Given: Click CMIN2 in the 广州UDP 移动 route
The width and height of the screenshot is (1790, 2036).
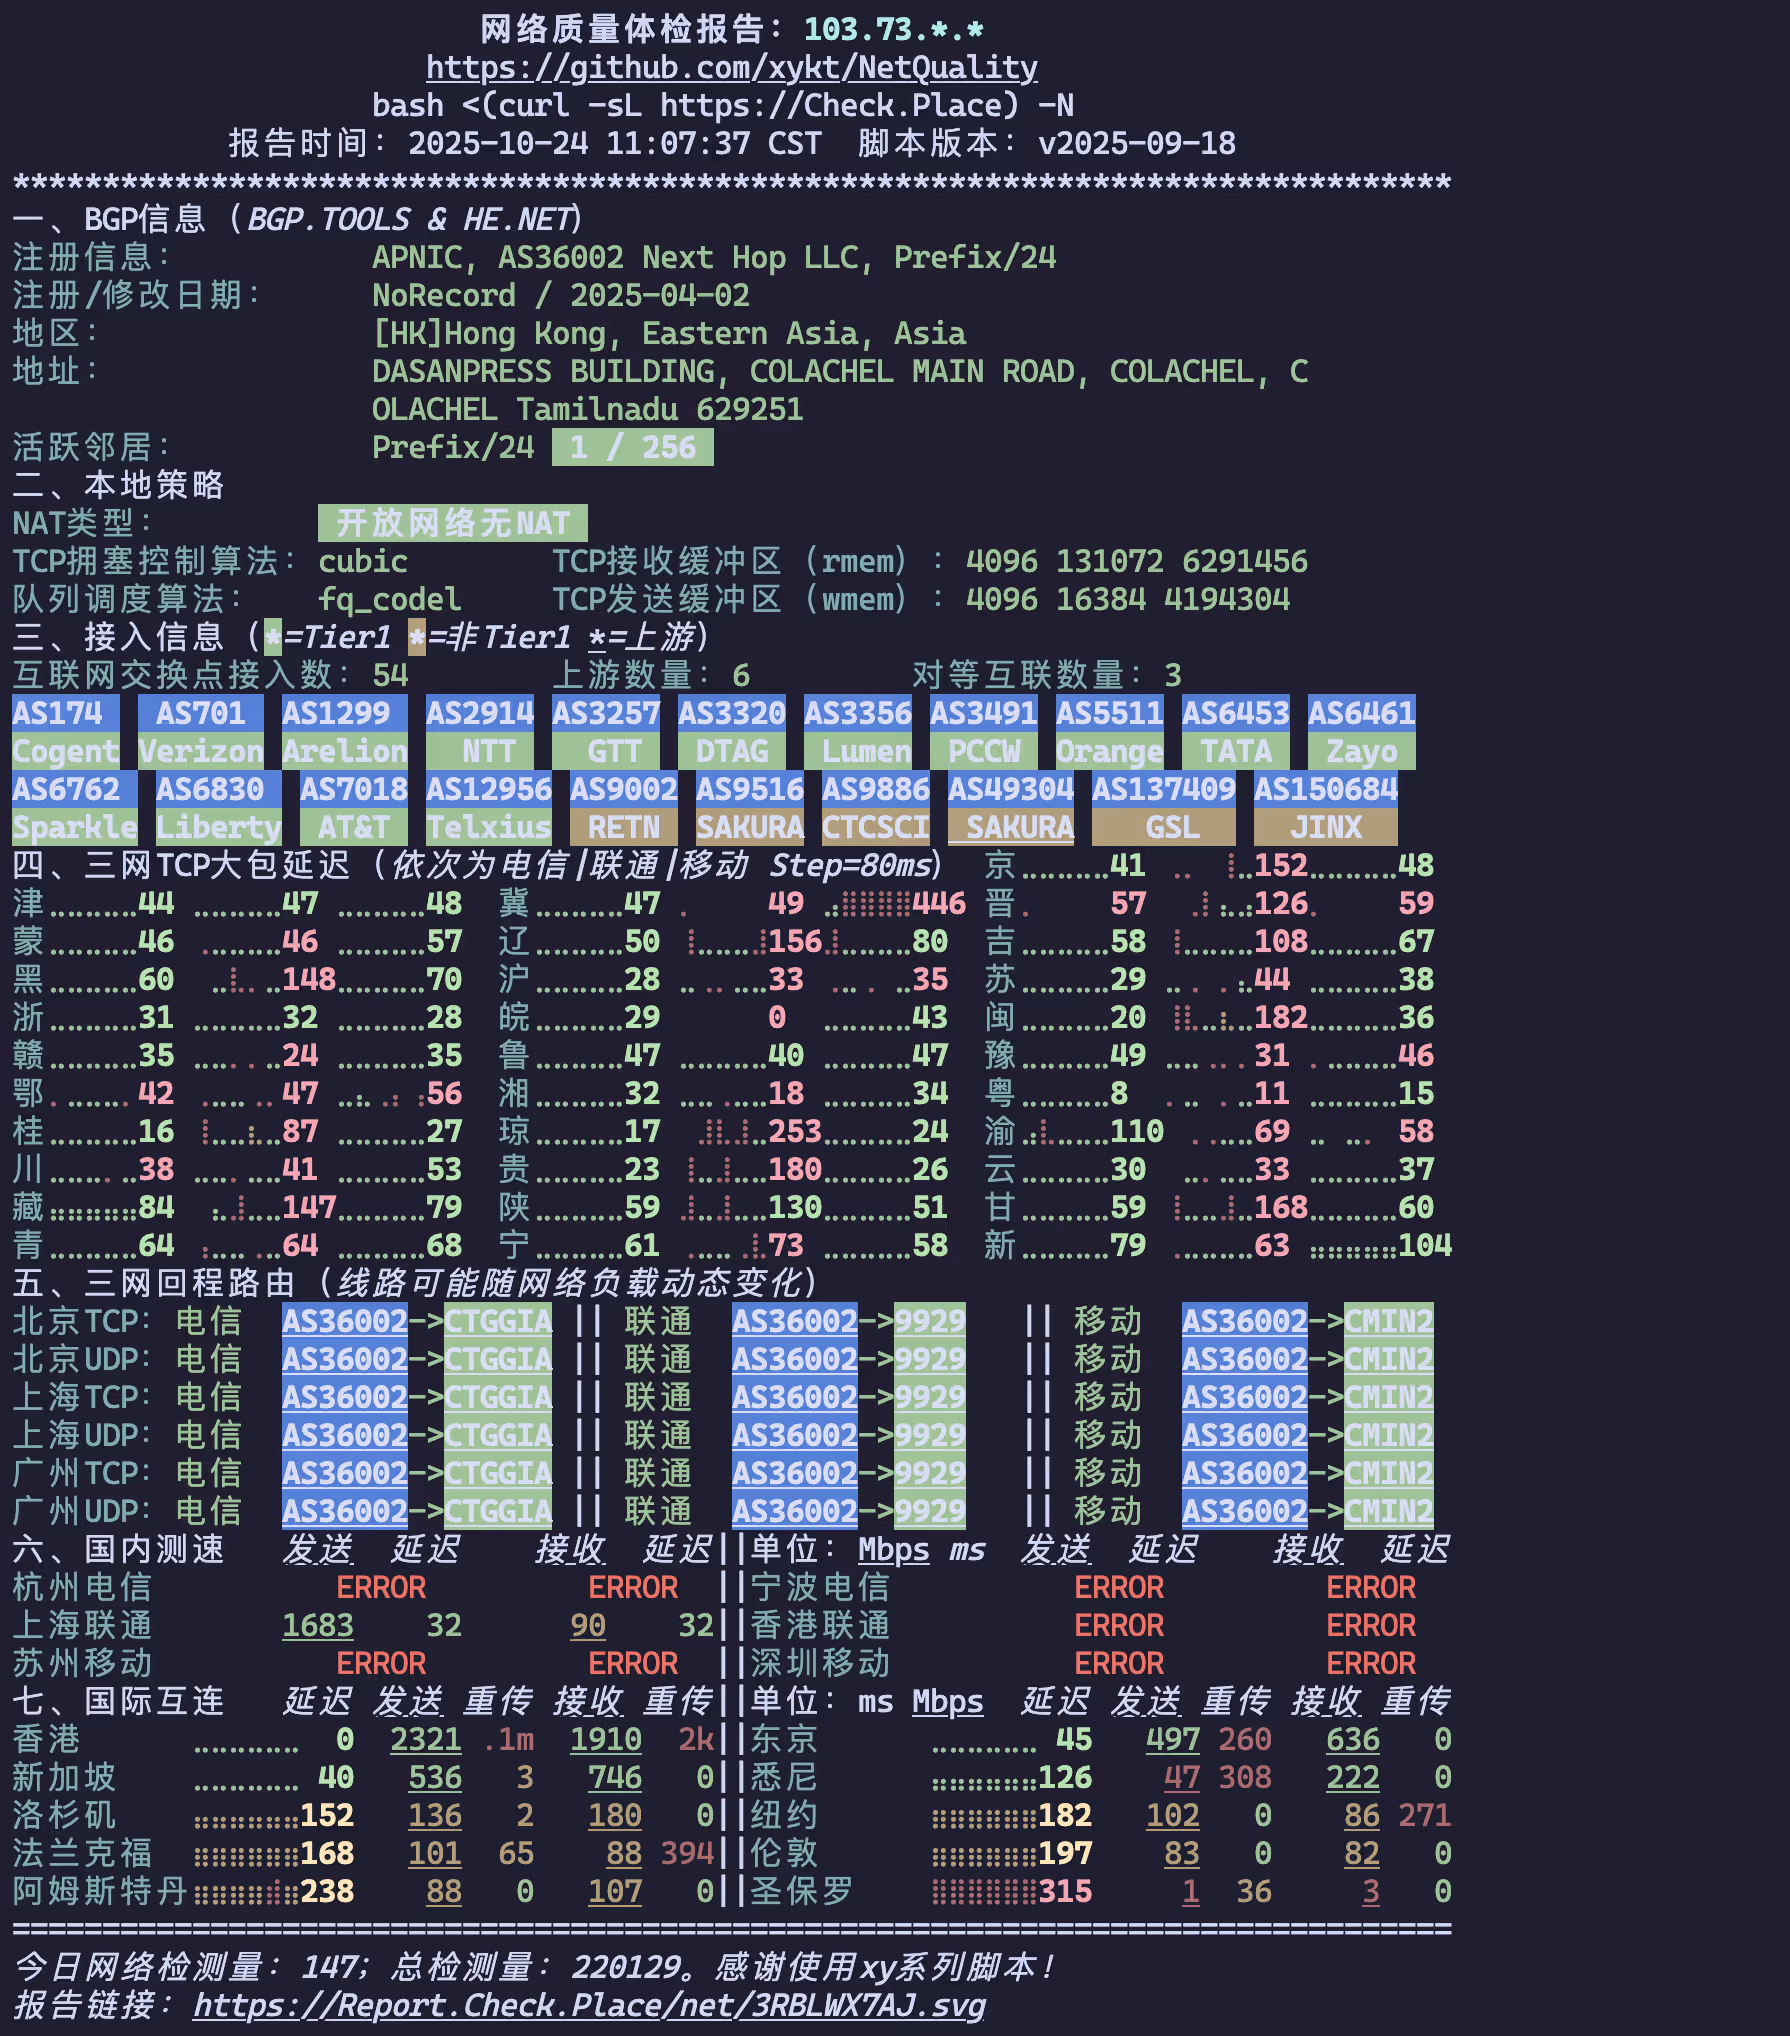Looking at the screenshot, I should (1388, 1511).
